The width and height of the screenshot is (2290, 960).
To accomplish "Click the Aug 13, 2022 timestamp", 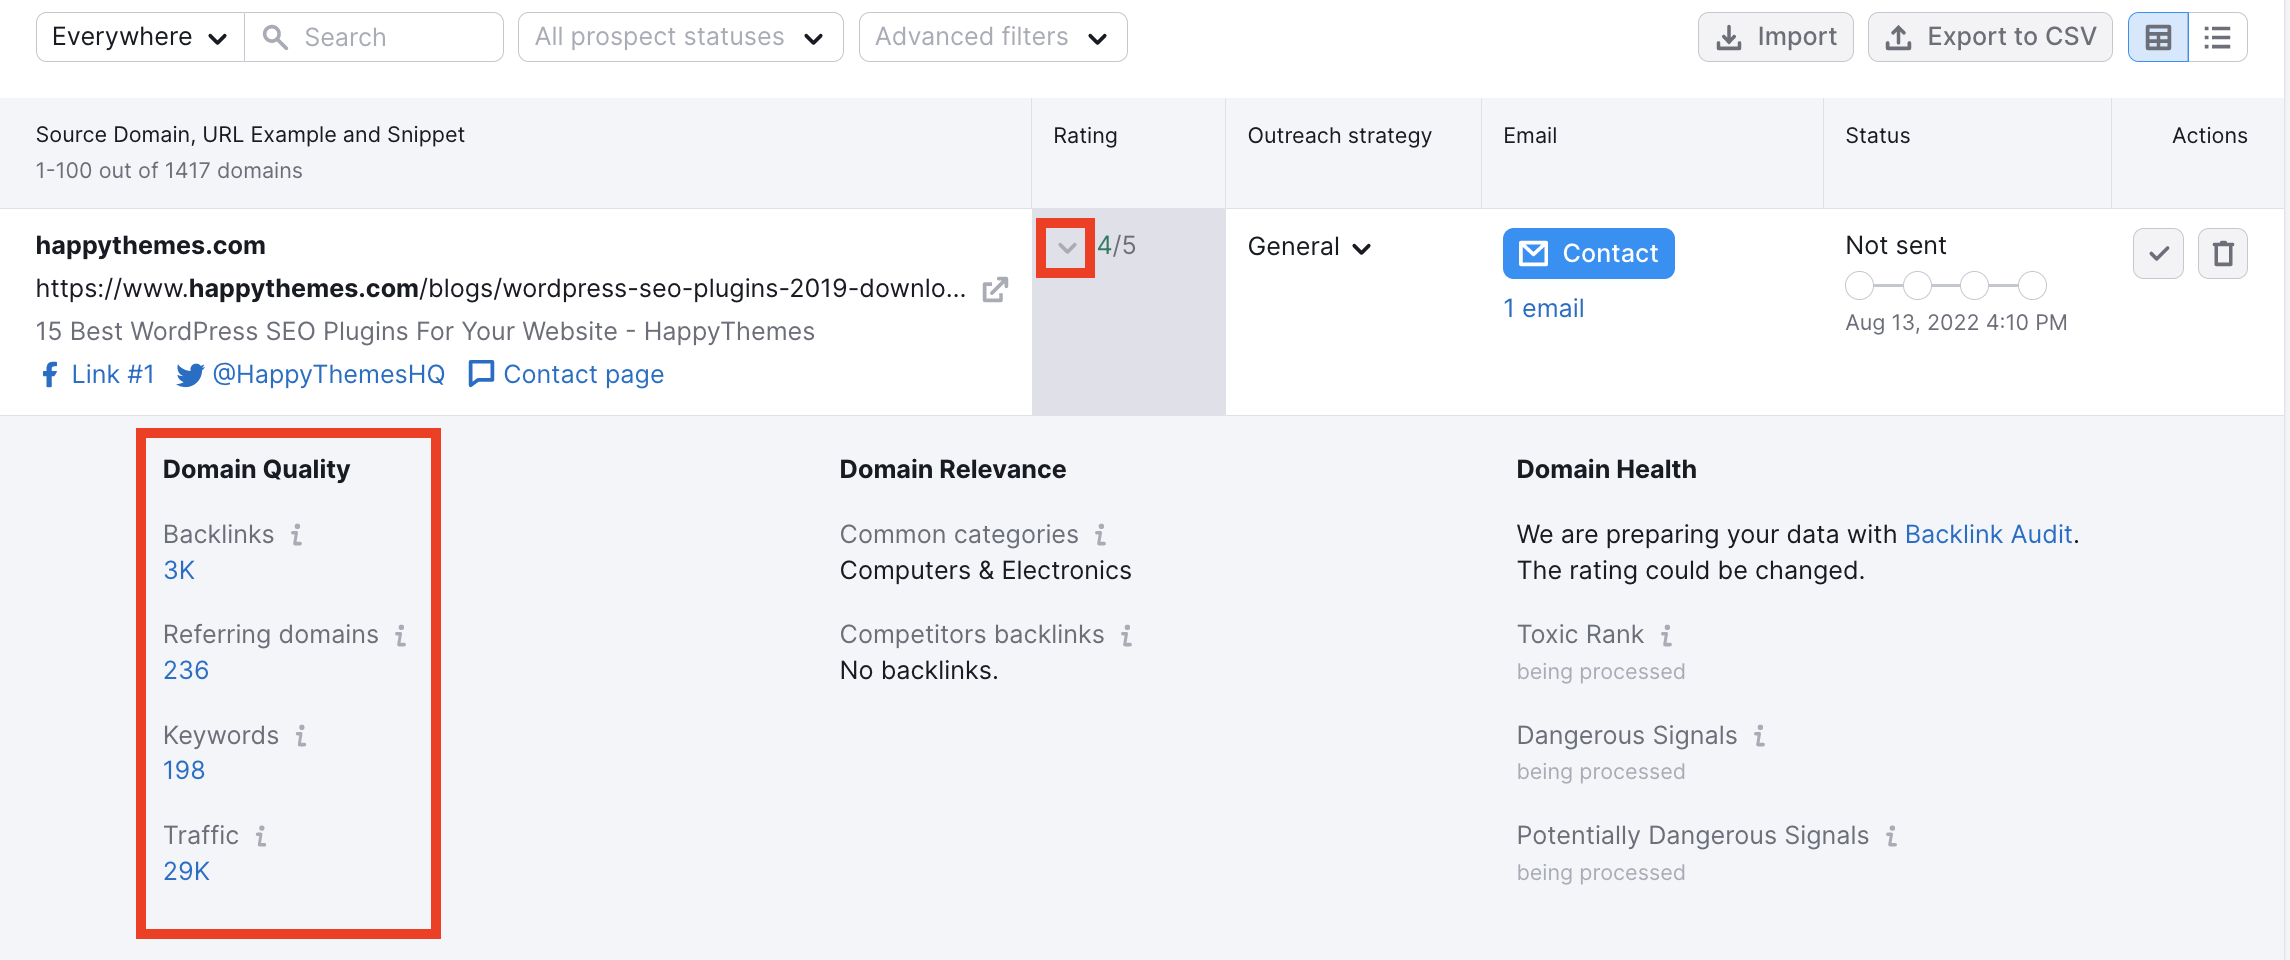I will pyautogui.click(x=1956, y=322).
